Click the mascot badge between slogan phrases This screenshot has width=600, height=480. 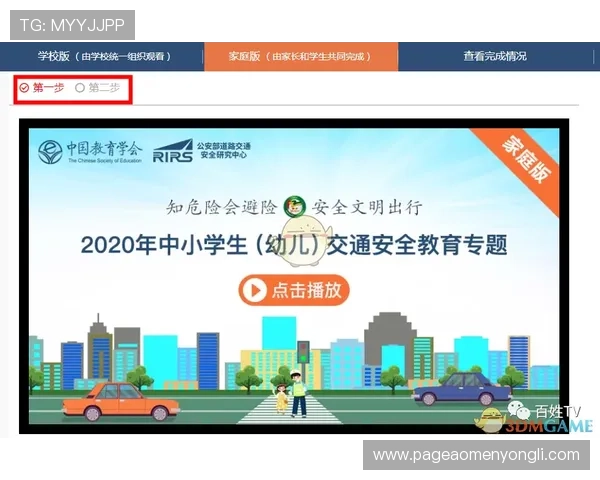click(x=295, y=207)
